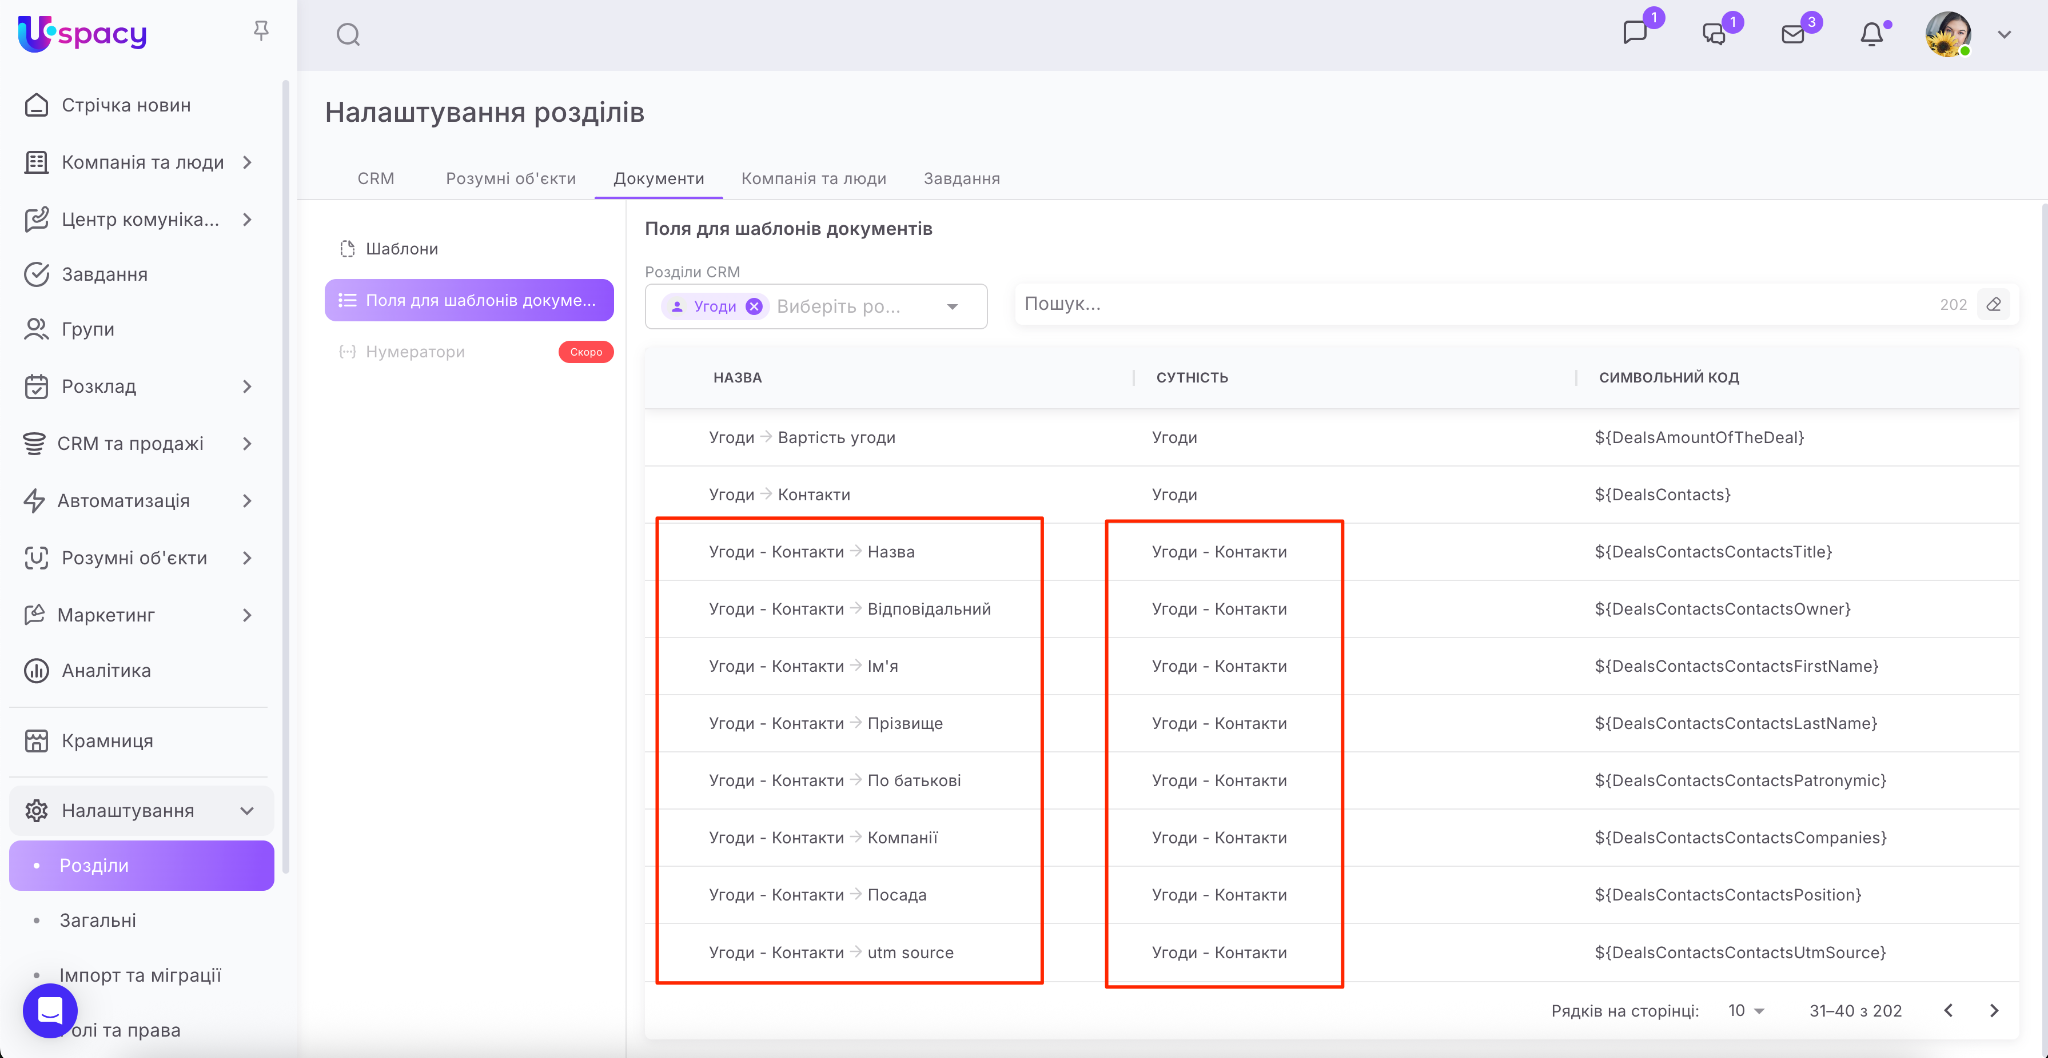Open Загальні settings item
Viewport: 2048px width, 1058px height.
[98, 921]
